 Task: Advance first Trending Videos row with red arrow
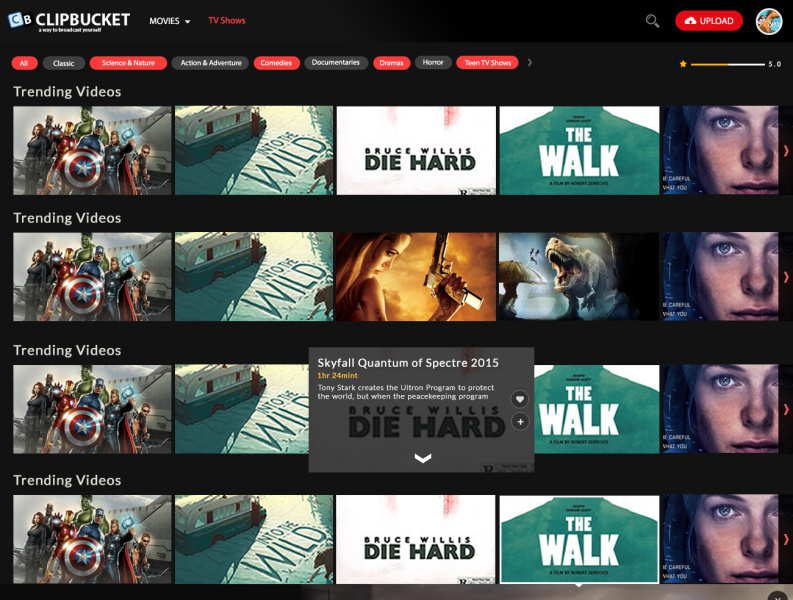786,150
